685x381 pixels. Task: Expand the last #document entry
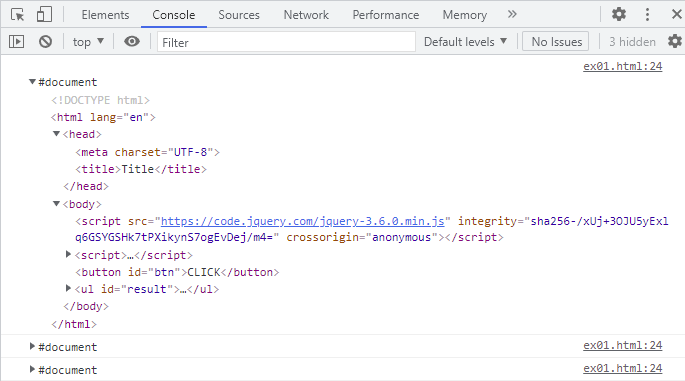click(32, 370)
